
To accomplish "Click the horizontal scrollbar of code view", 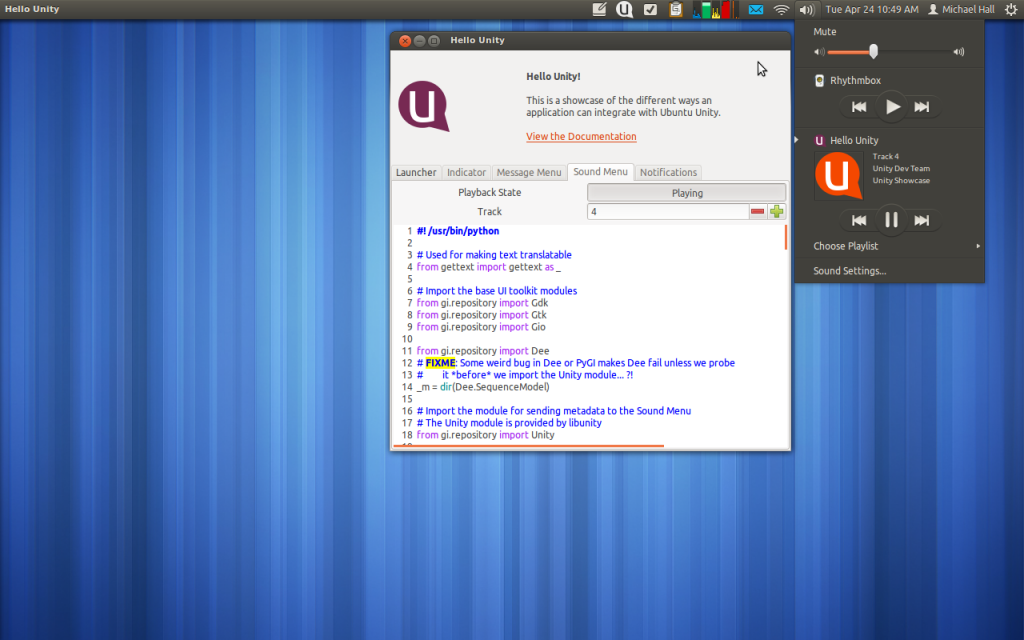I will [x=528, y=446].
